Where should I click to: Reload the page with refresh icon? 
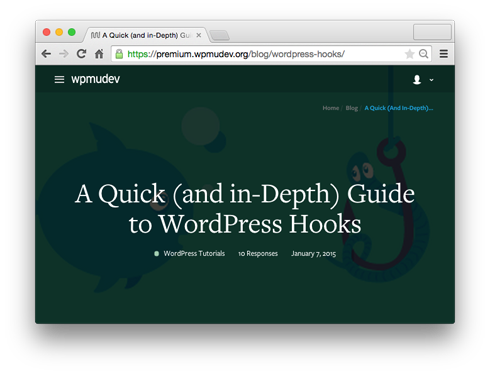click(81, 53)
